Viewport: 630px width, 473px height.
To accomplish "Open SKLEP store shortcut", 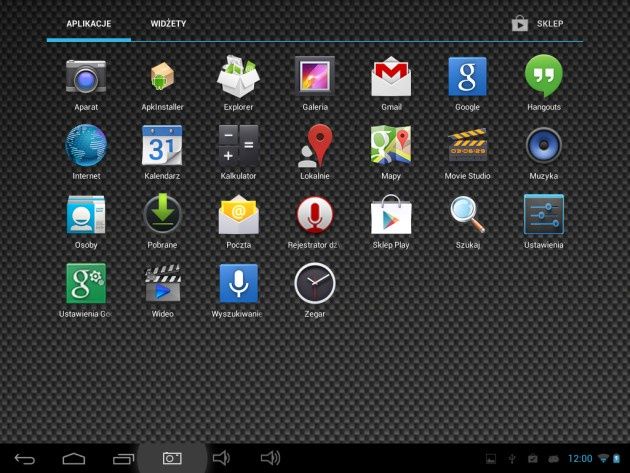I will [538, 24].
